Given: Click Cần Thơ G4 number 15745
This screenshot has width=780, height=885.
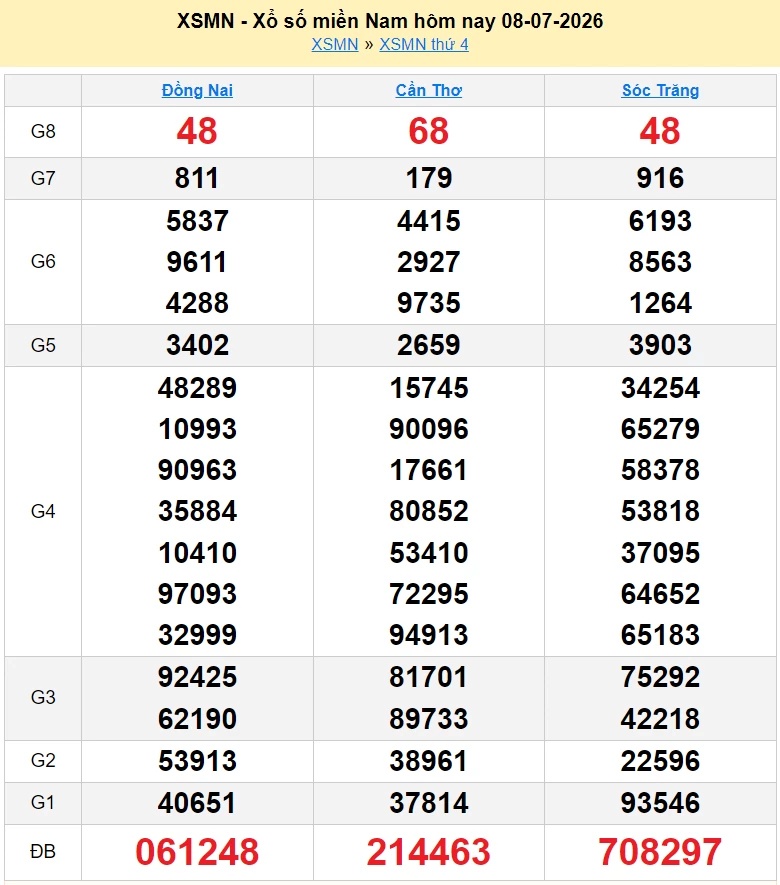Looking at the screenshot, I should pos(429,388).
